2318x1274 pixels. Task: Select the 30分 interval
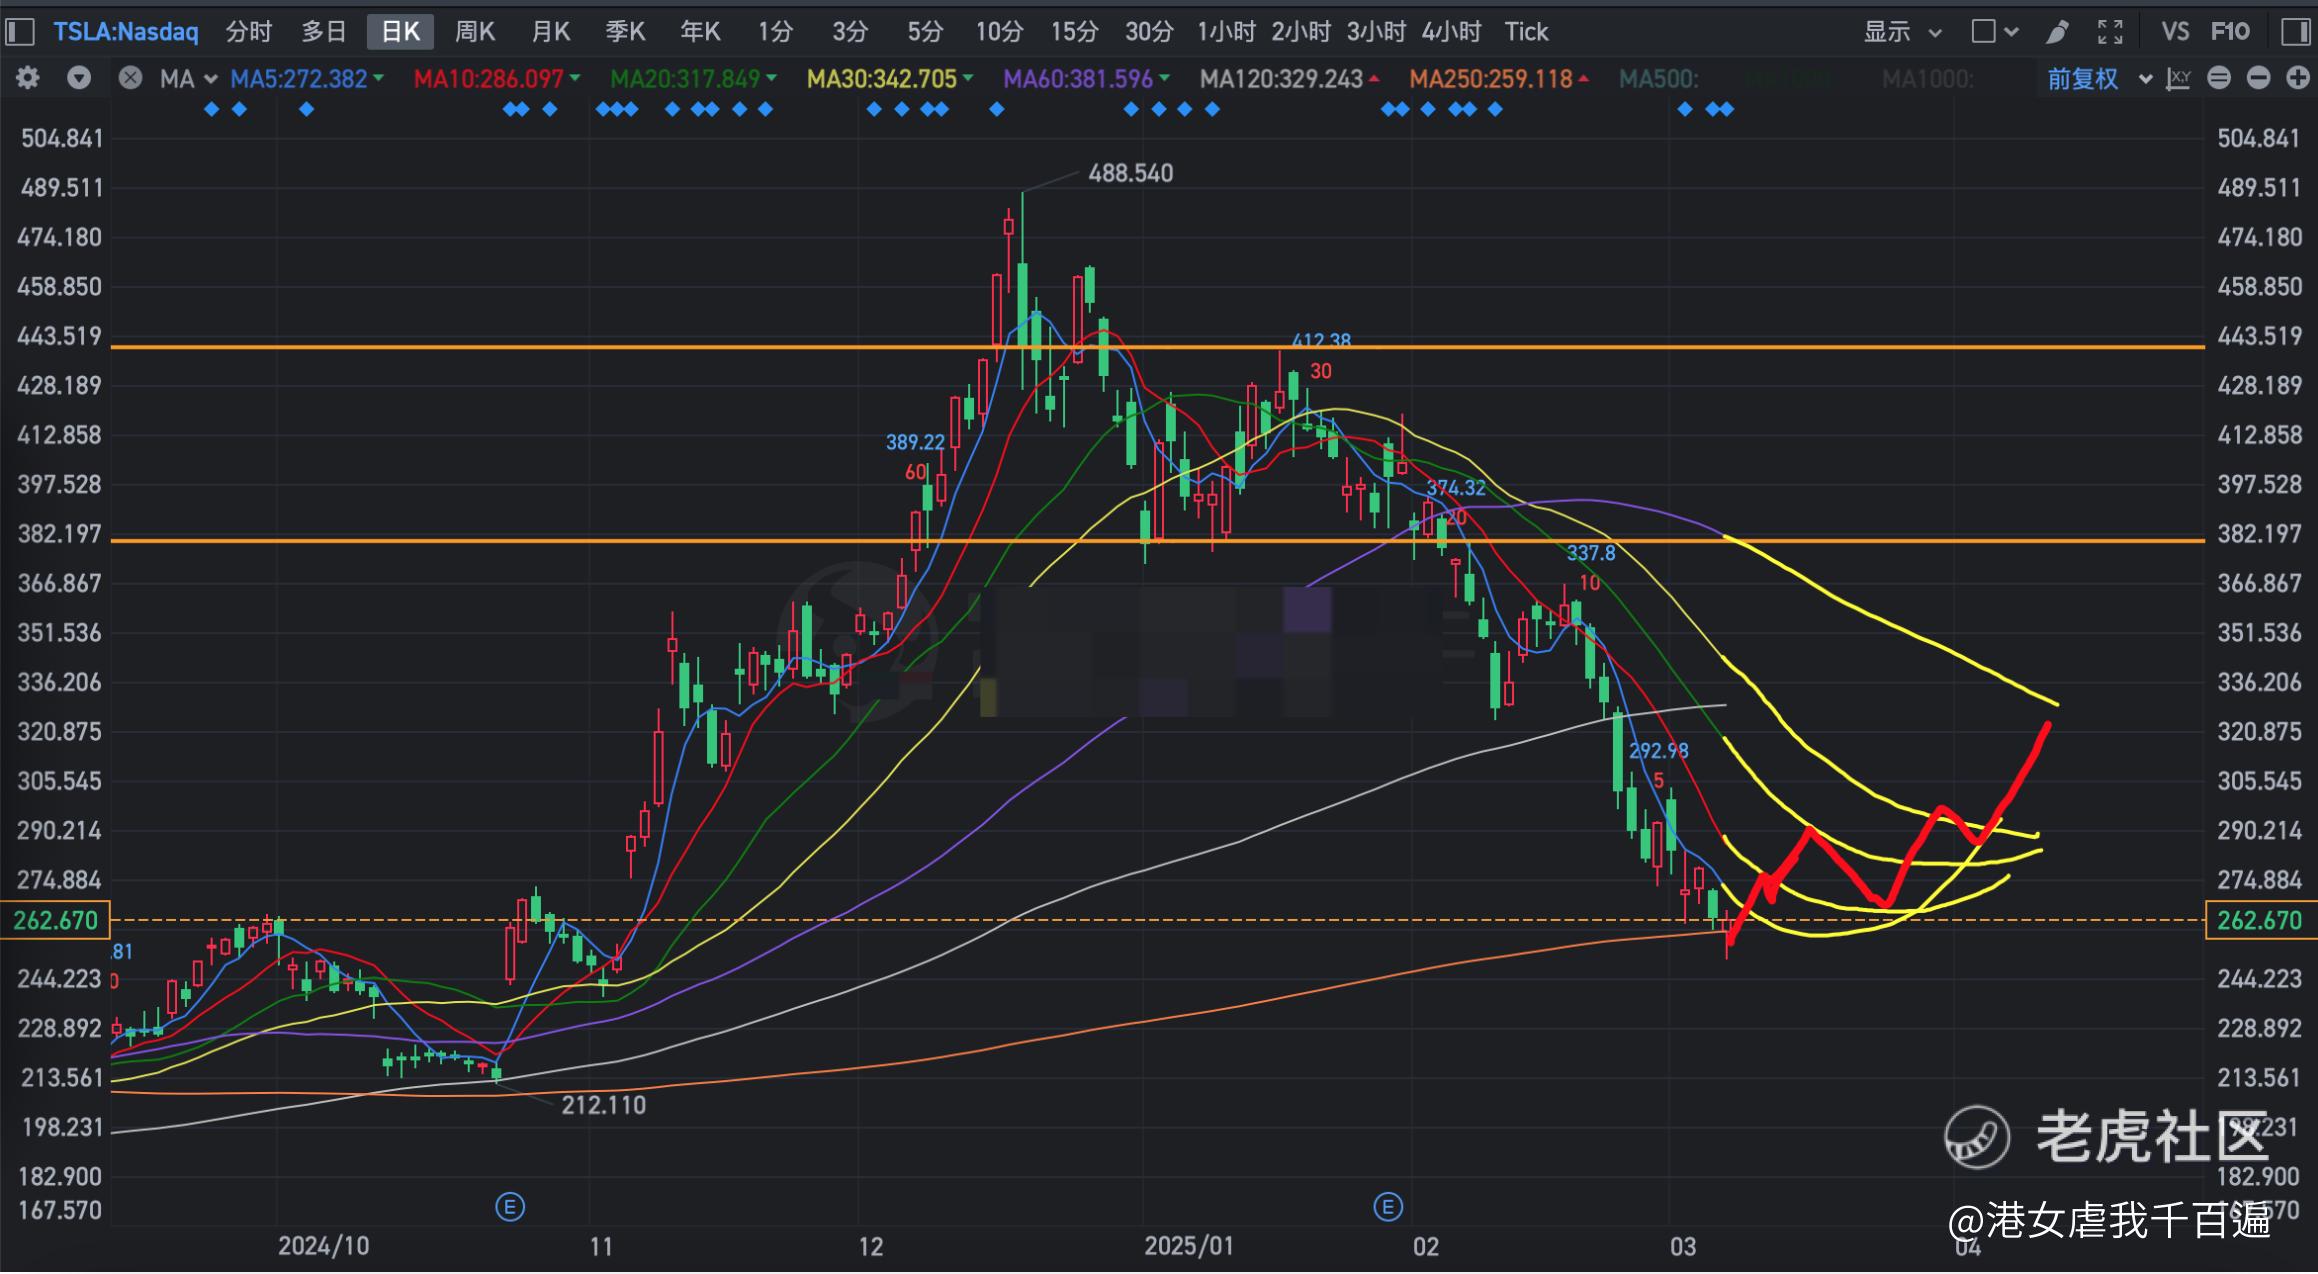(x=1149, y=32)
